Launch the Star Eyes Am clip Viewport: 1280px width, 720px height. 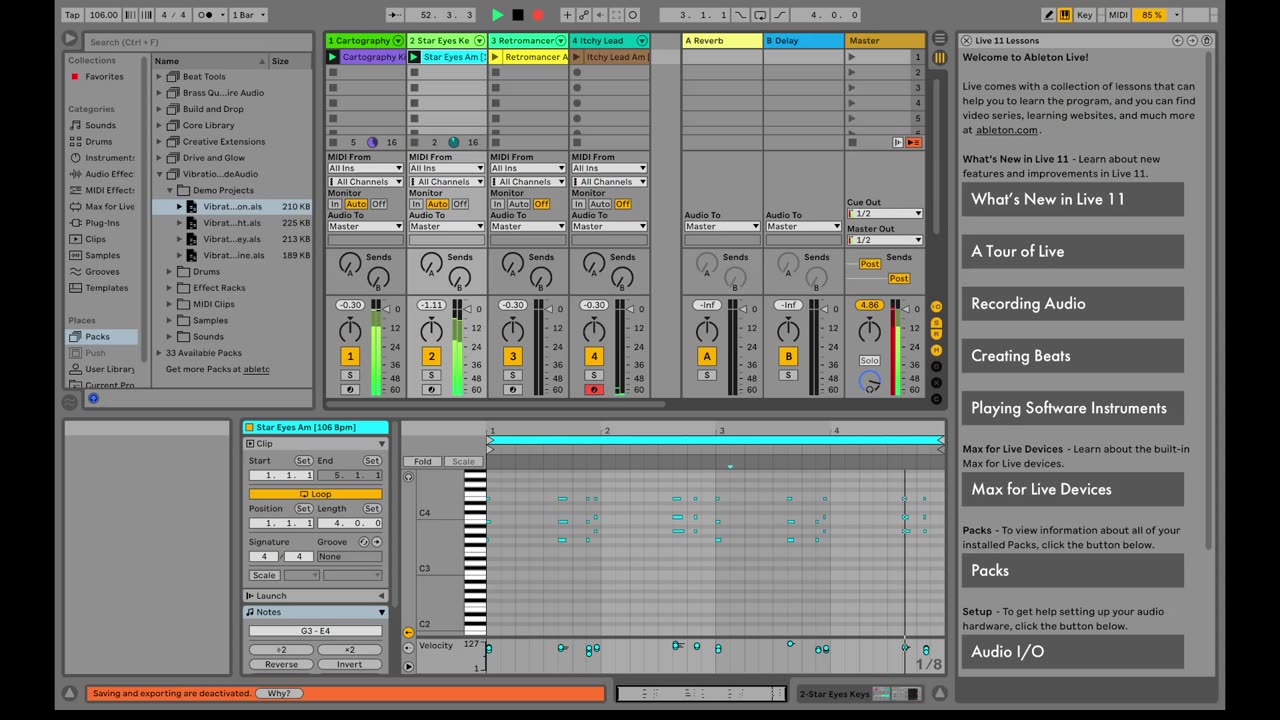click(x=414, y=57)
